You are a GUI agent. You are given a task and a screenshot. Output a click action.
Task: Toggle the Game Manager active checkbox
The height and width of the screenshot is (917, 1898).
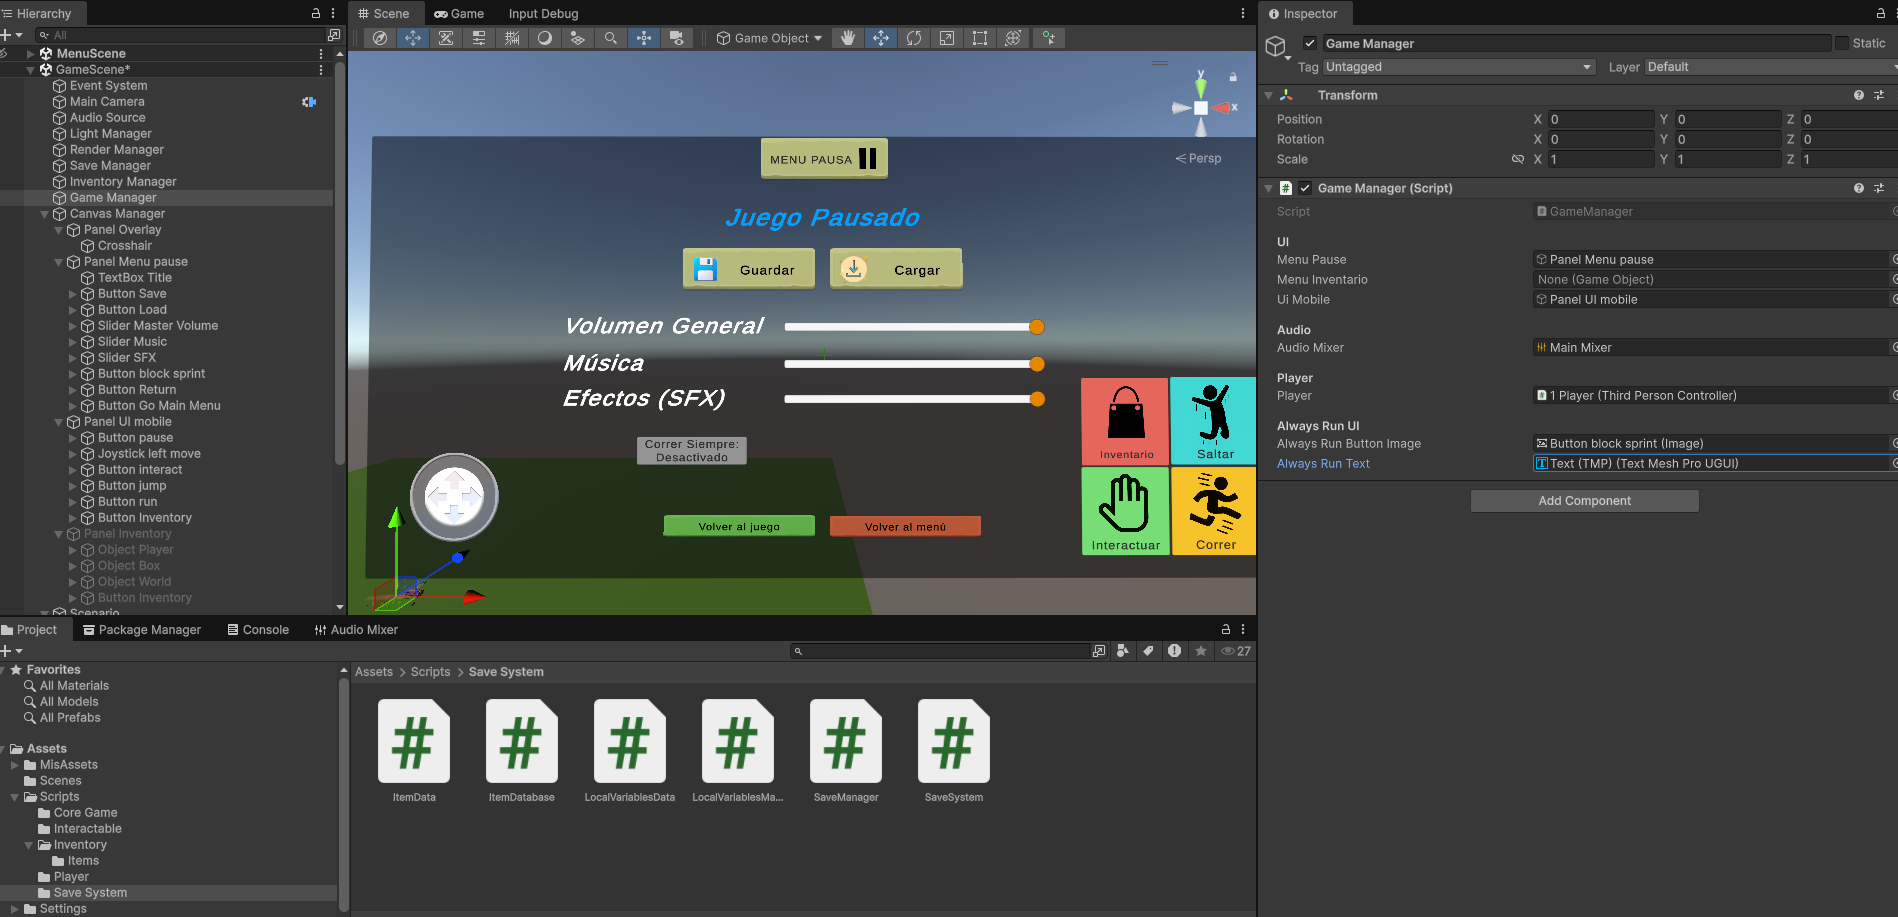tap(1310, 43)
